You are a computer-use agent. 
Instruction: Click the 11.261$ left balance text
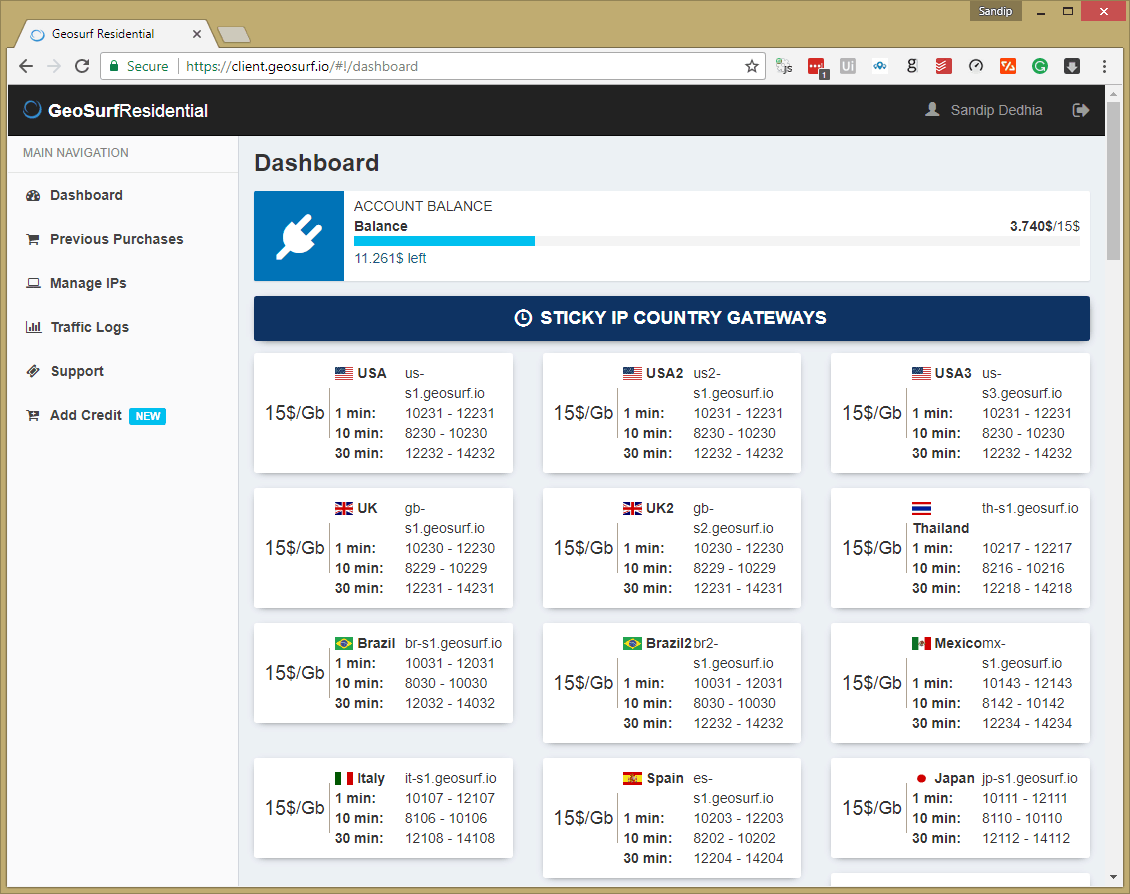[x=390, y=258]
